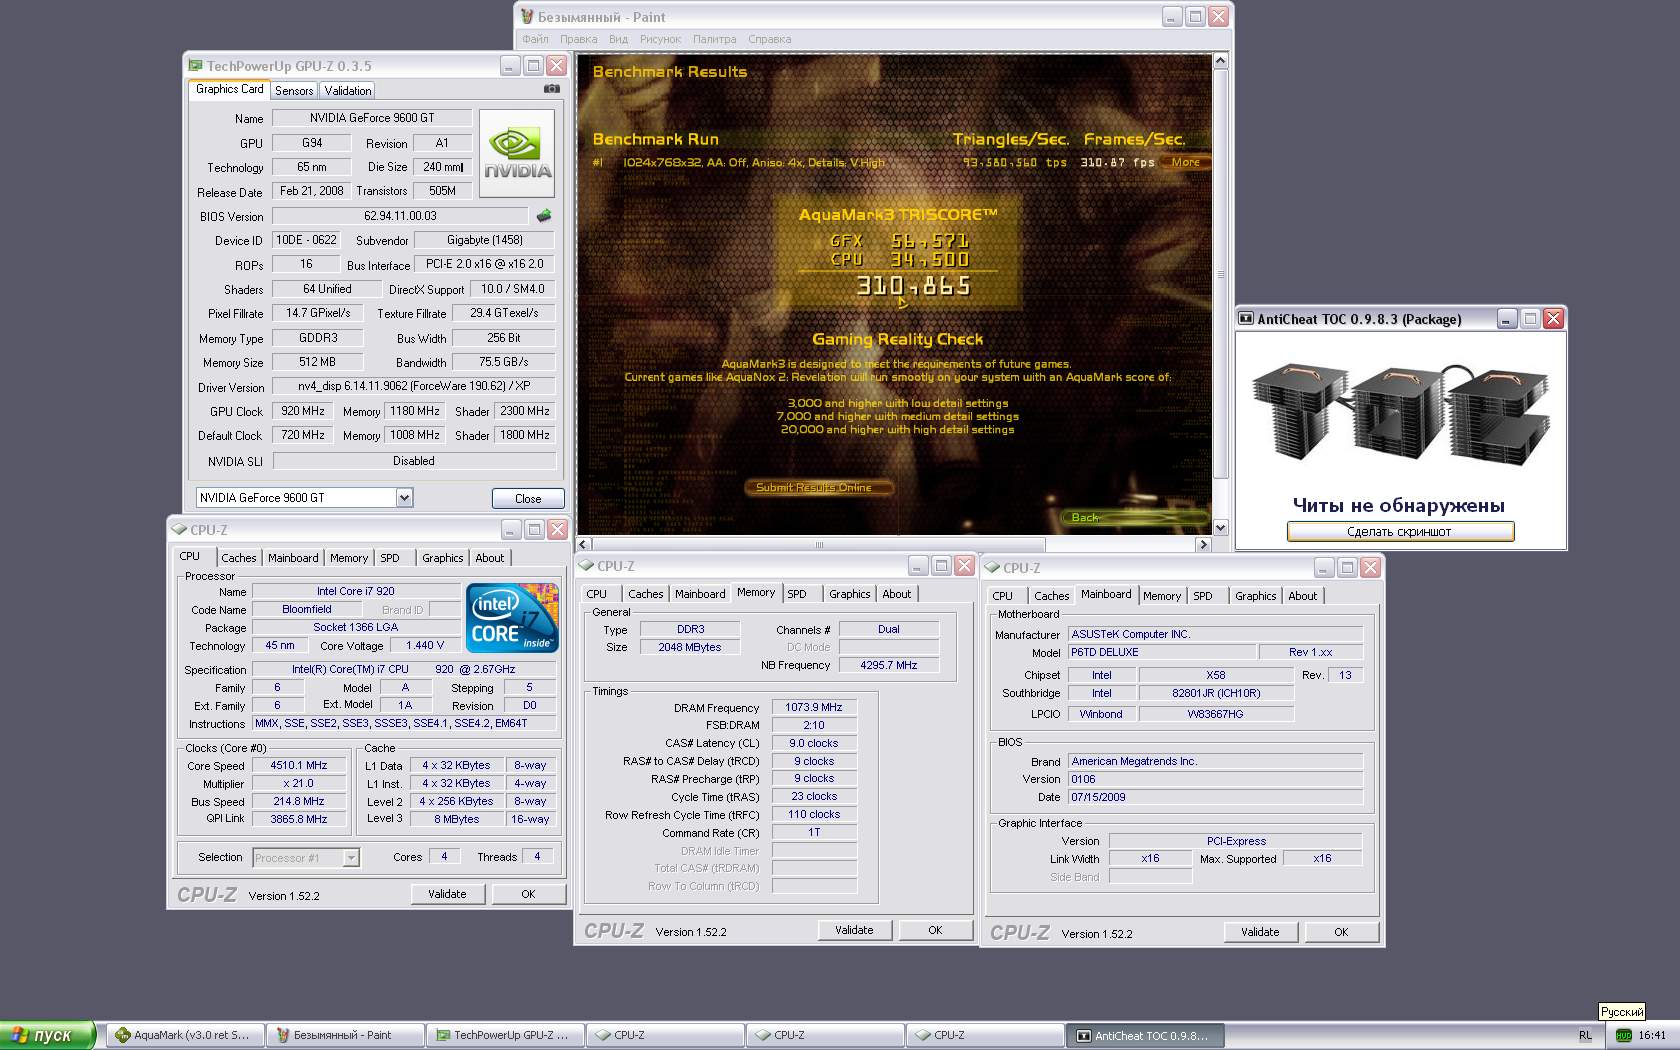This screenshot has width=1680, height=1050.
Task: Click Validate in CPU-Z Mainboard window
Action: coord(1260,932)
